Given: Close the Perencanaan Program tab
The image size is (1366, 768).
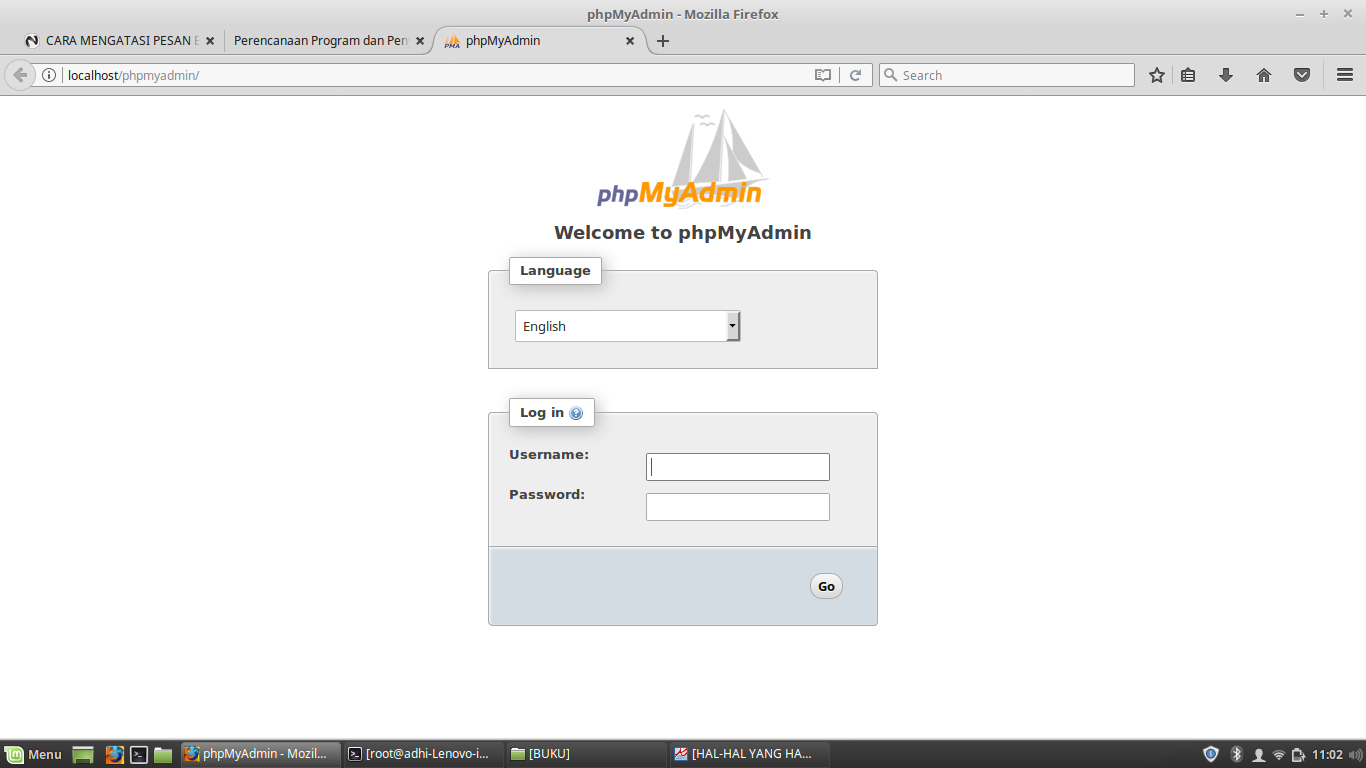Looking at the screenshot, I should point(420,41).
